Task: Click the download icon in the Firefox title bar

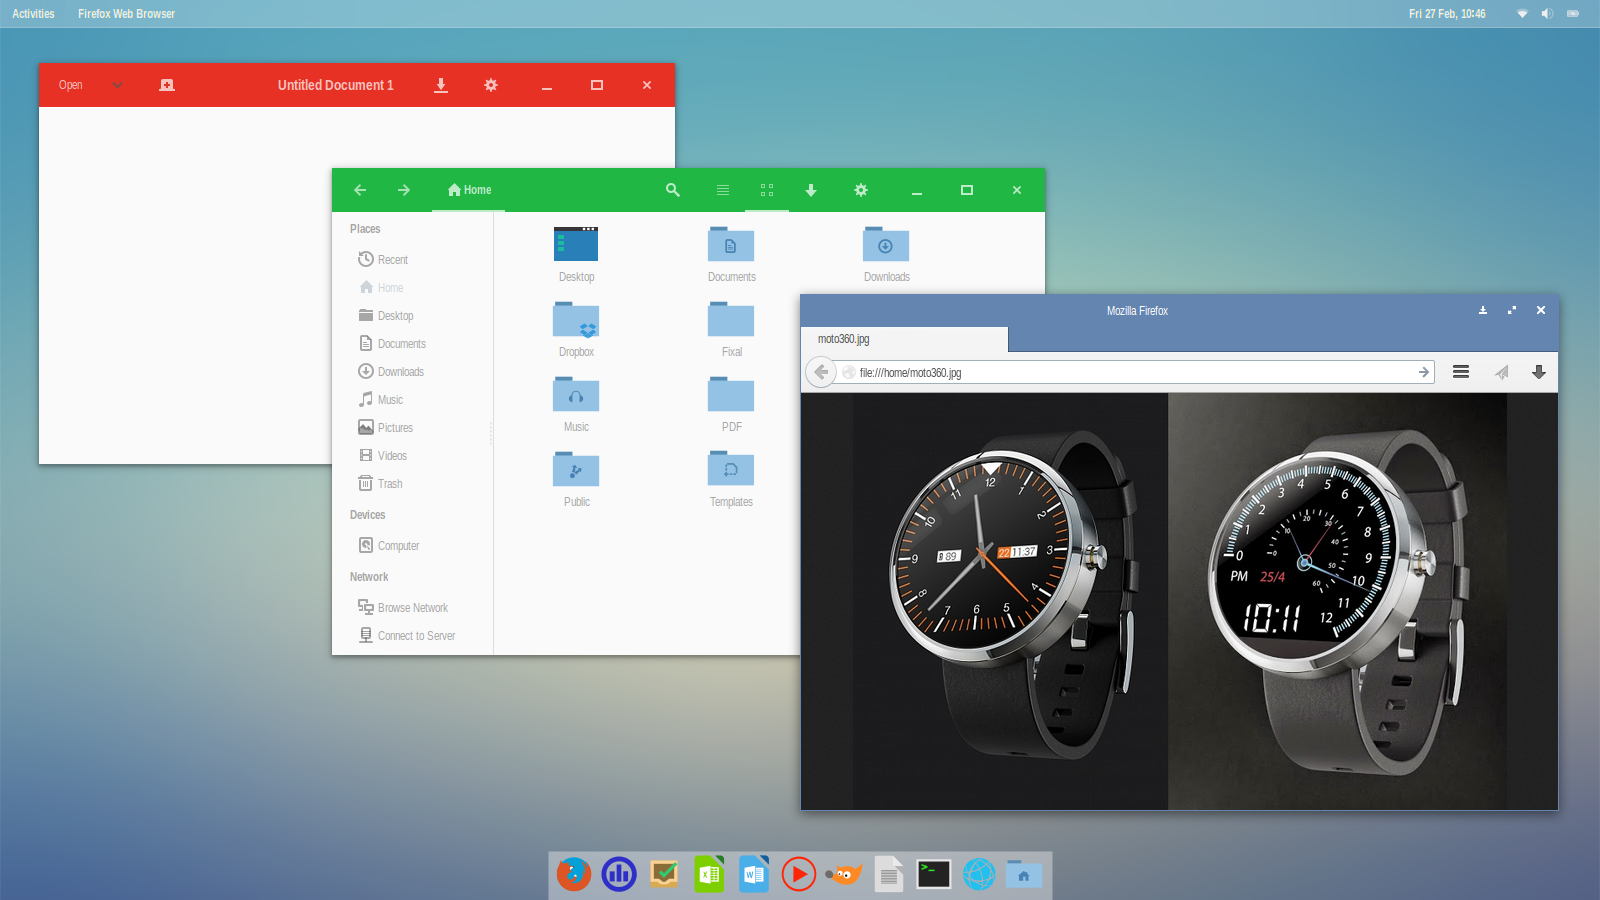Action: 1483,310
